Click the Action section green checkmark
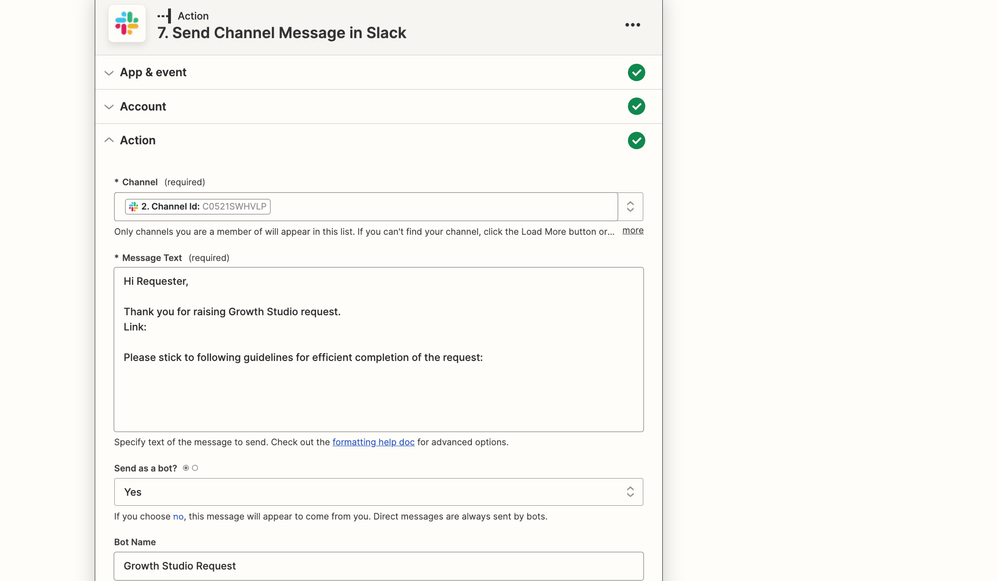Viewport: 998px width, 581px height. [636, 141]
